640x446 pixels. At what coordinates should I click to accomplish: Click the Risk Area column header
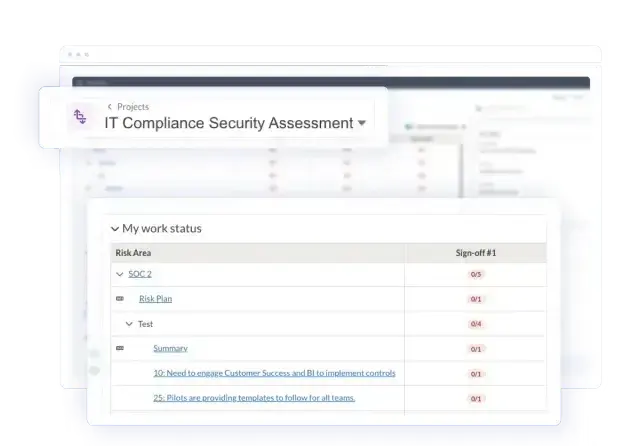tap(134, 253)
